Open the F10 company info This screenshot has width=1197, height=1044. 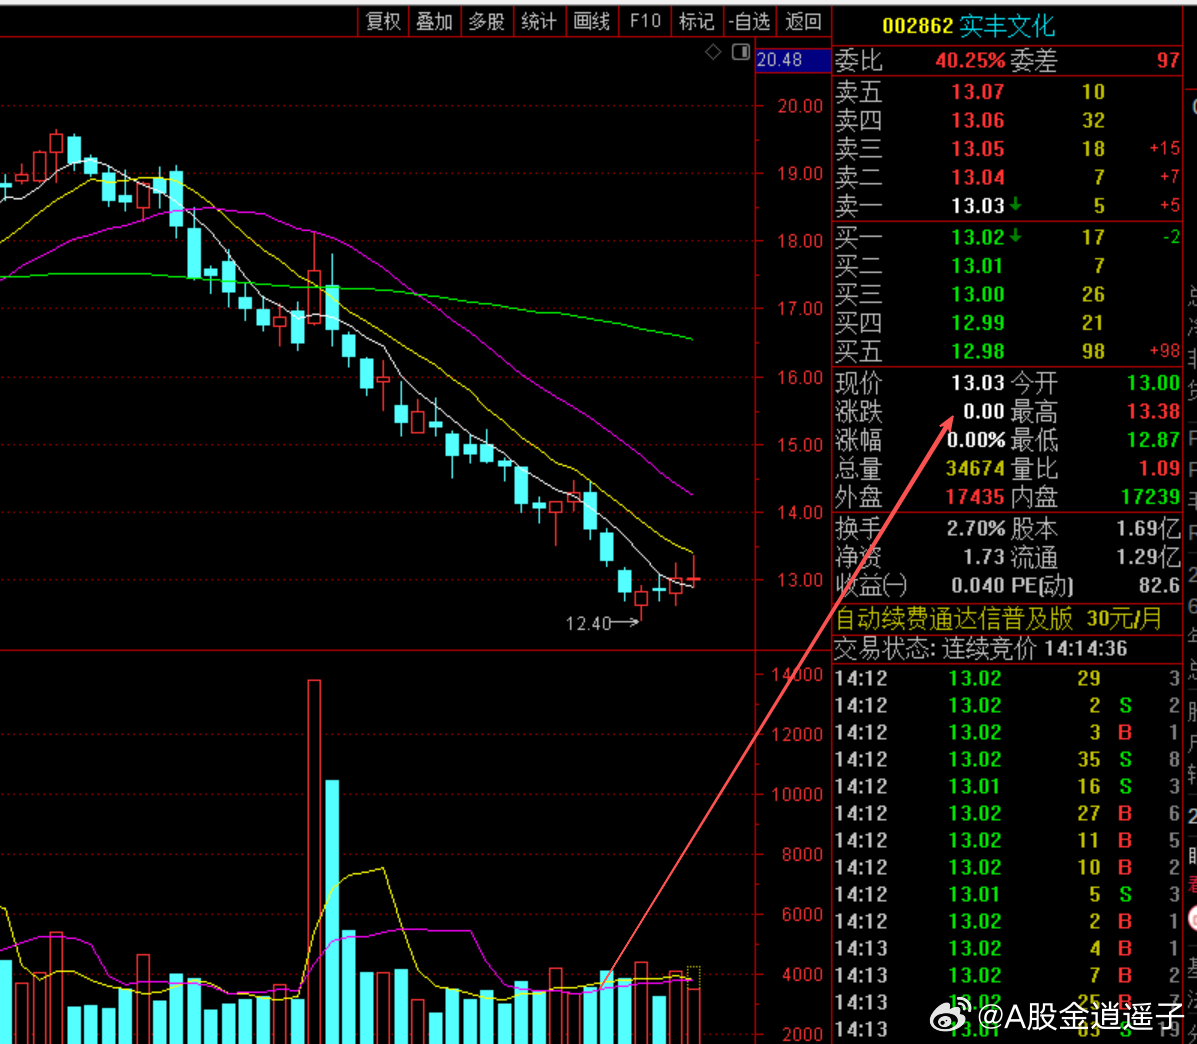pyautogui.click(x=644, y=21)
